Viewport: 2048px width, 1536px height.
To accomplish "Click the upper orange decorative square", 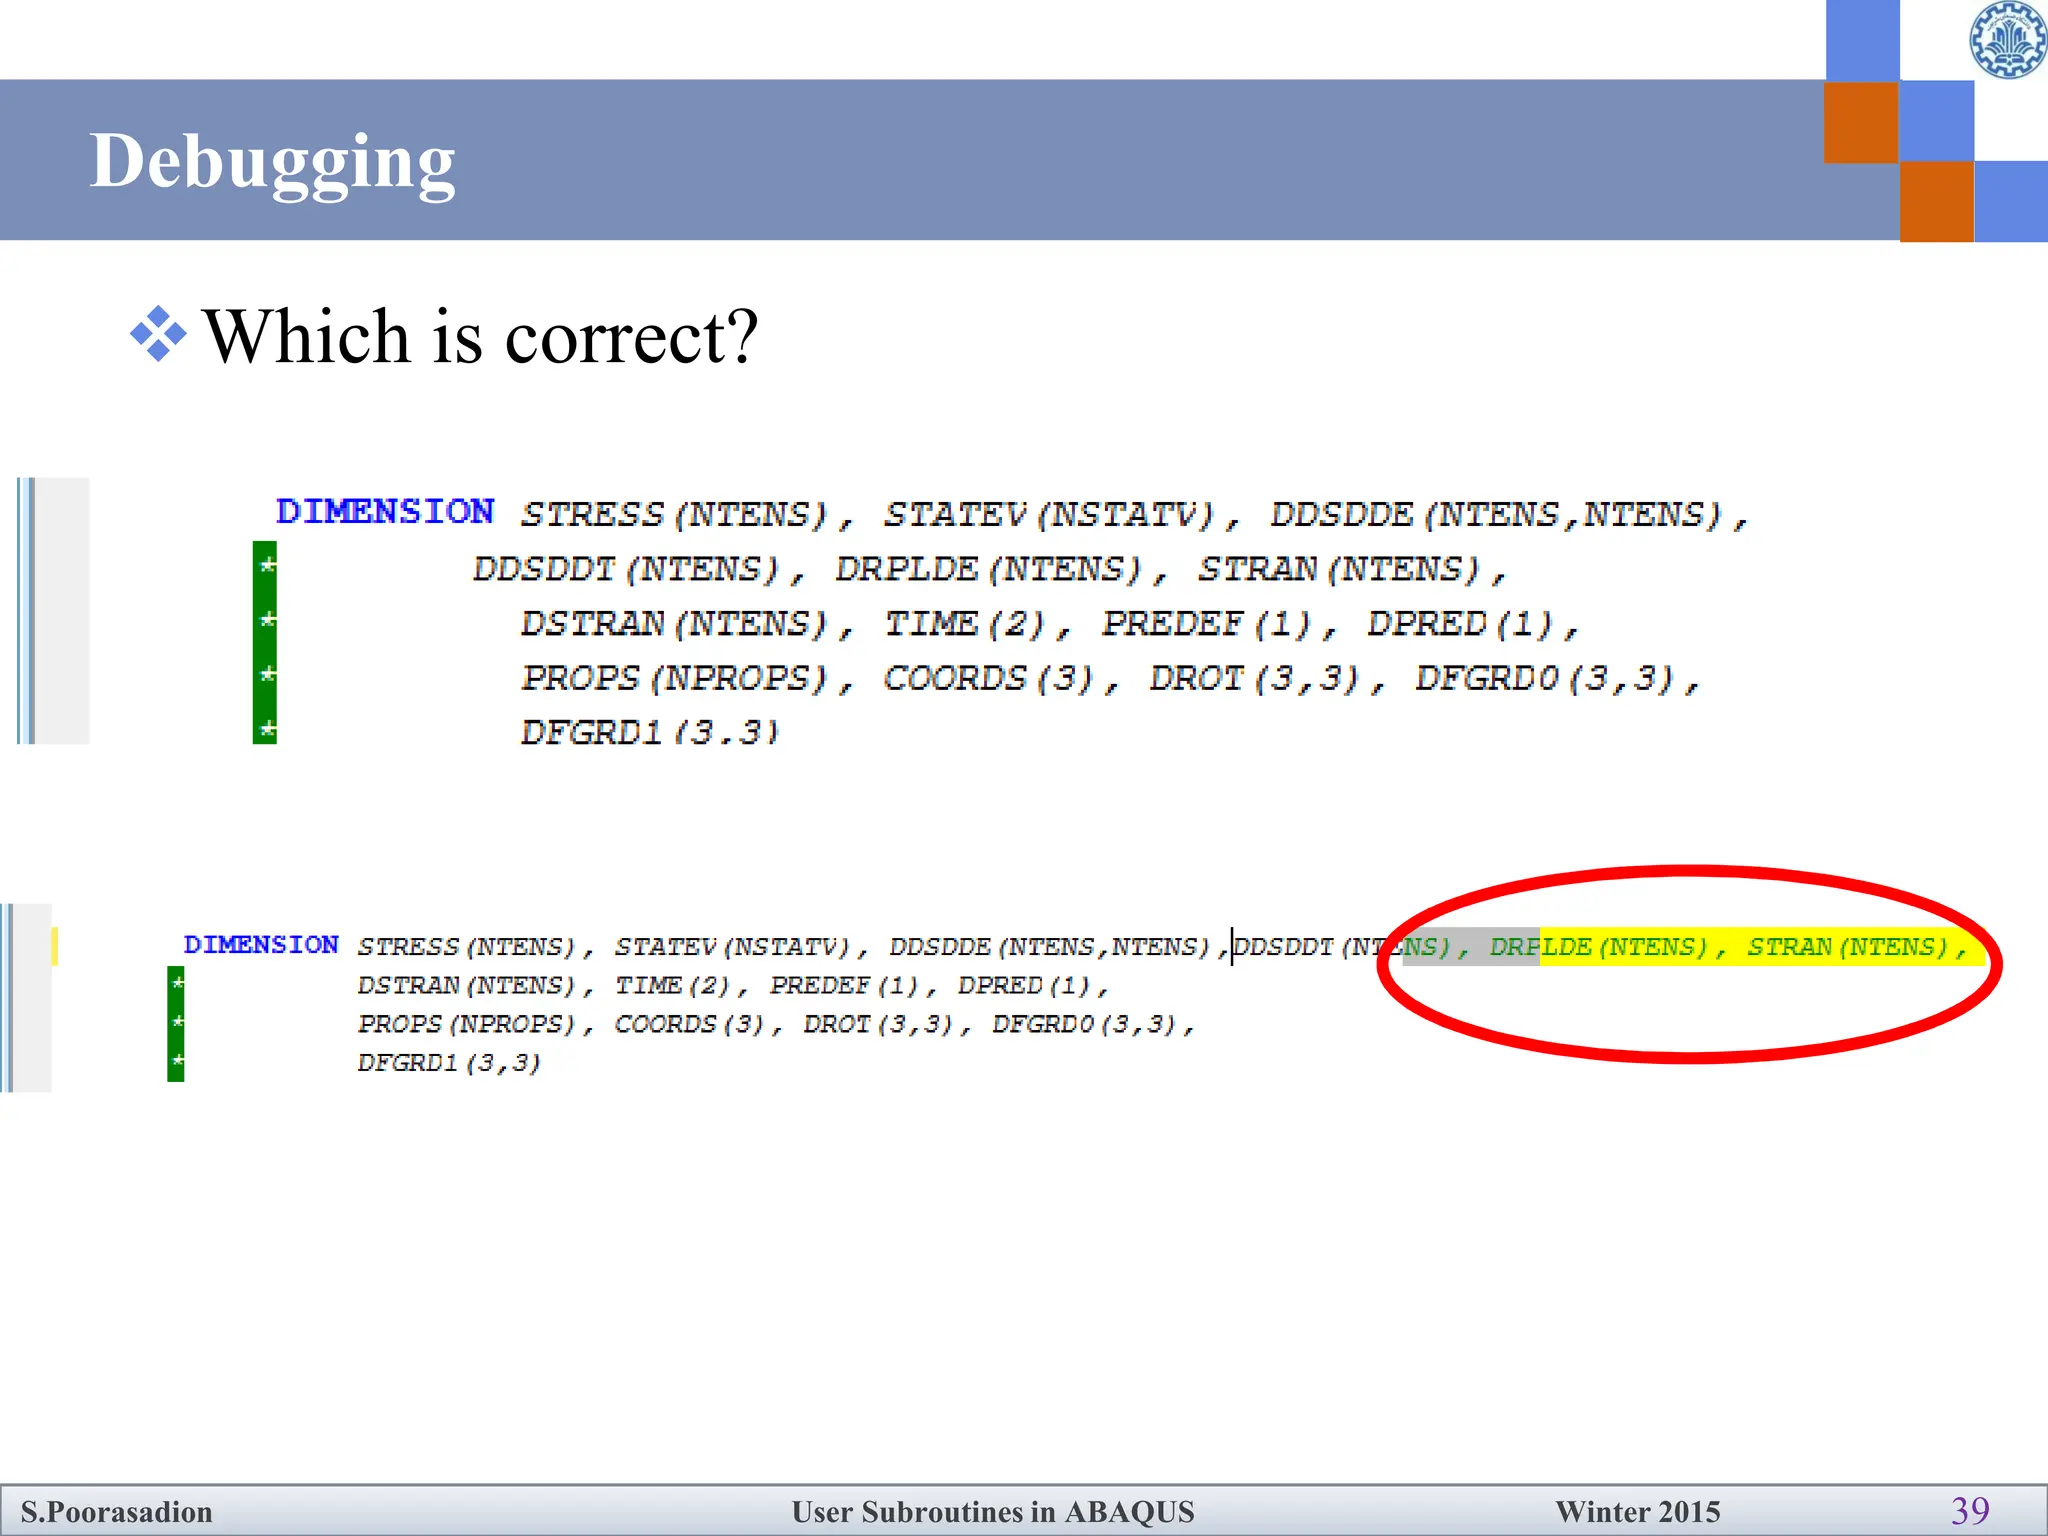I will (1861, 122).
